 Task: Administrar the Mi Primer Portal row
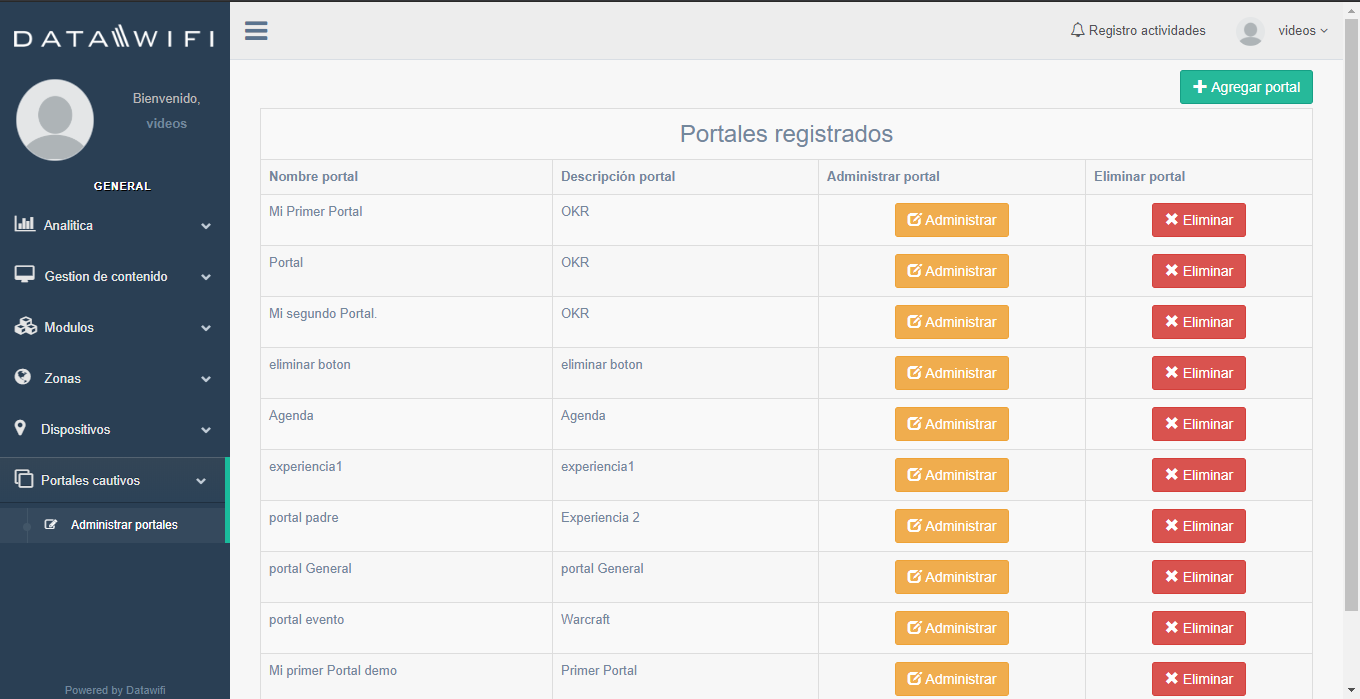[x=952, y=220]
